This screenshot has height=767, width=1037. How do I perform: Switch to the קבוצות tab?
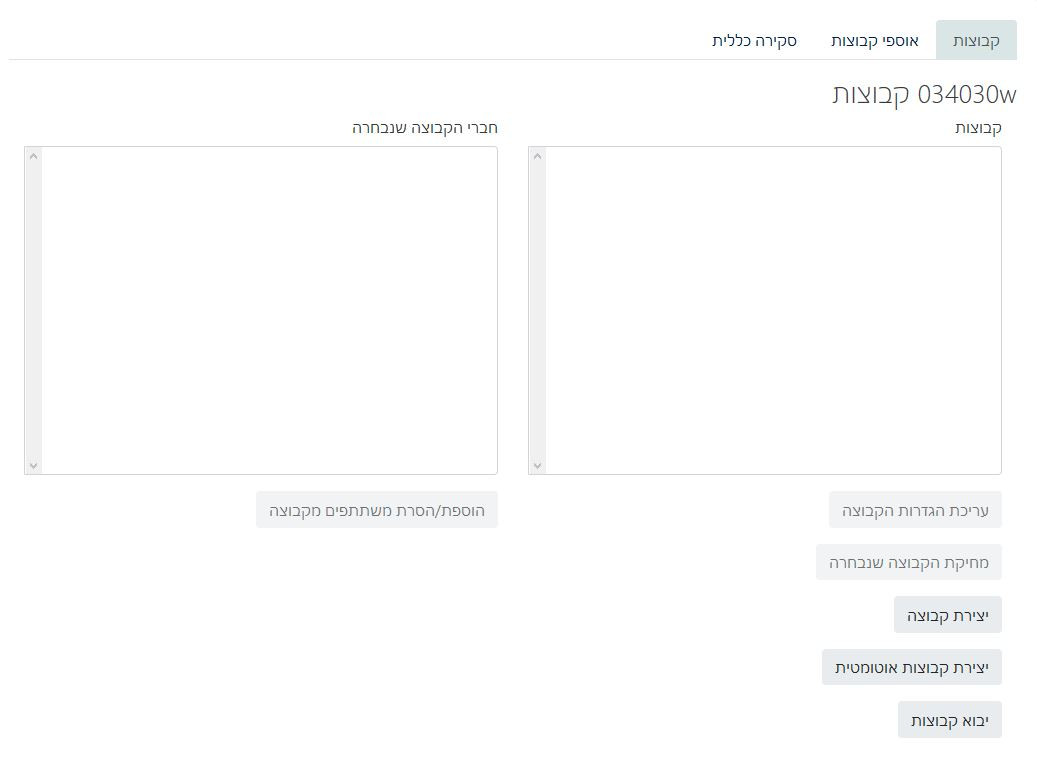[975, 41]
